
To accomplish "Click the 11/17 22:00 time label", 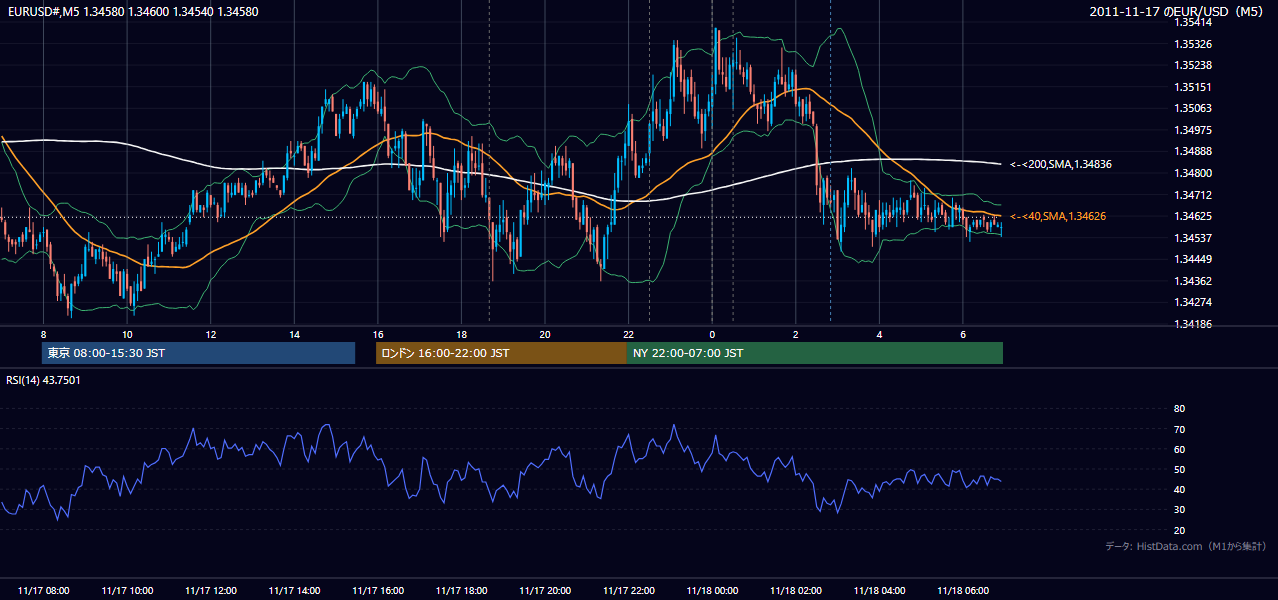I will pyautogui.click(x=628, y=591).
